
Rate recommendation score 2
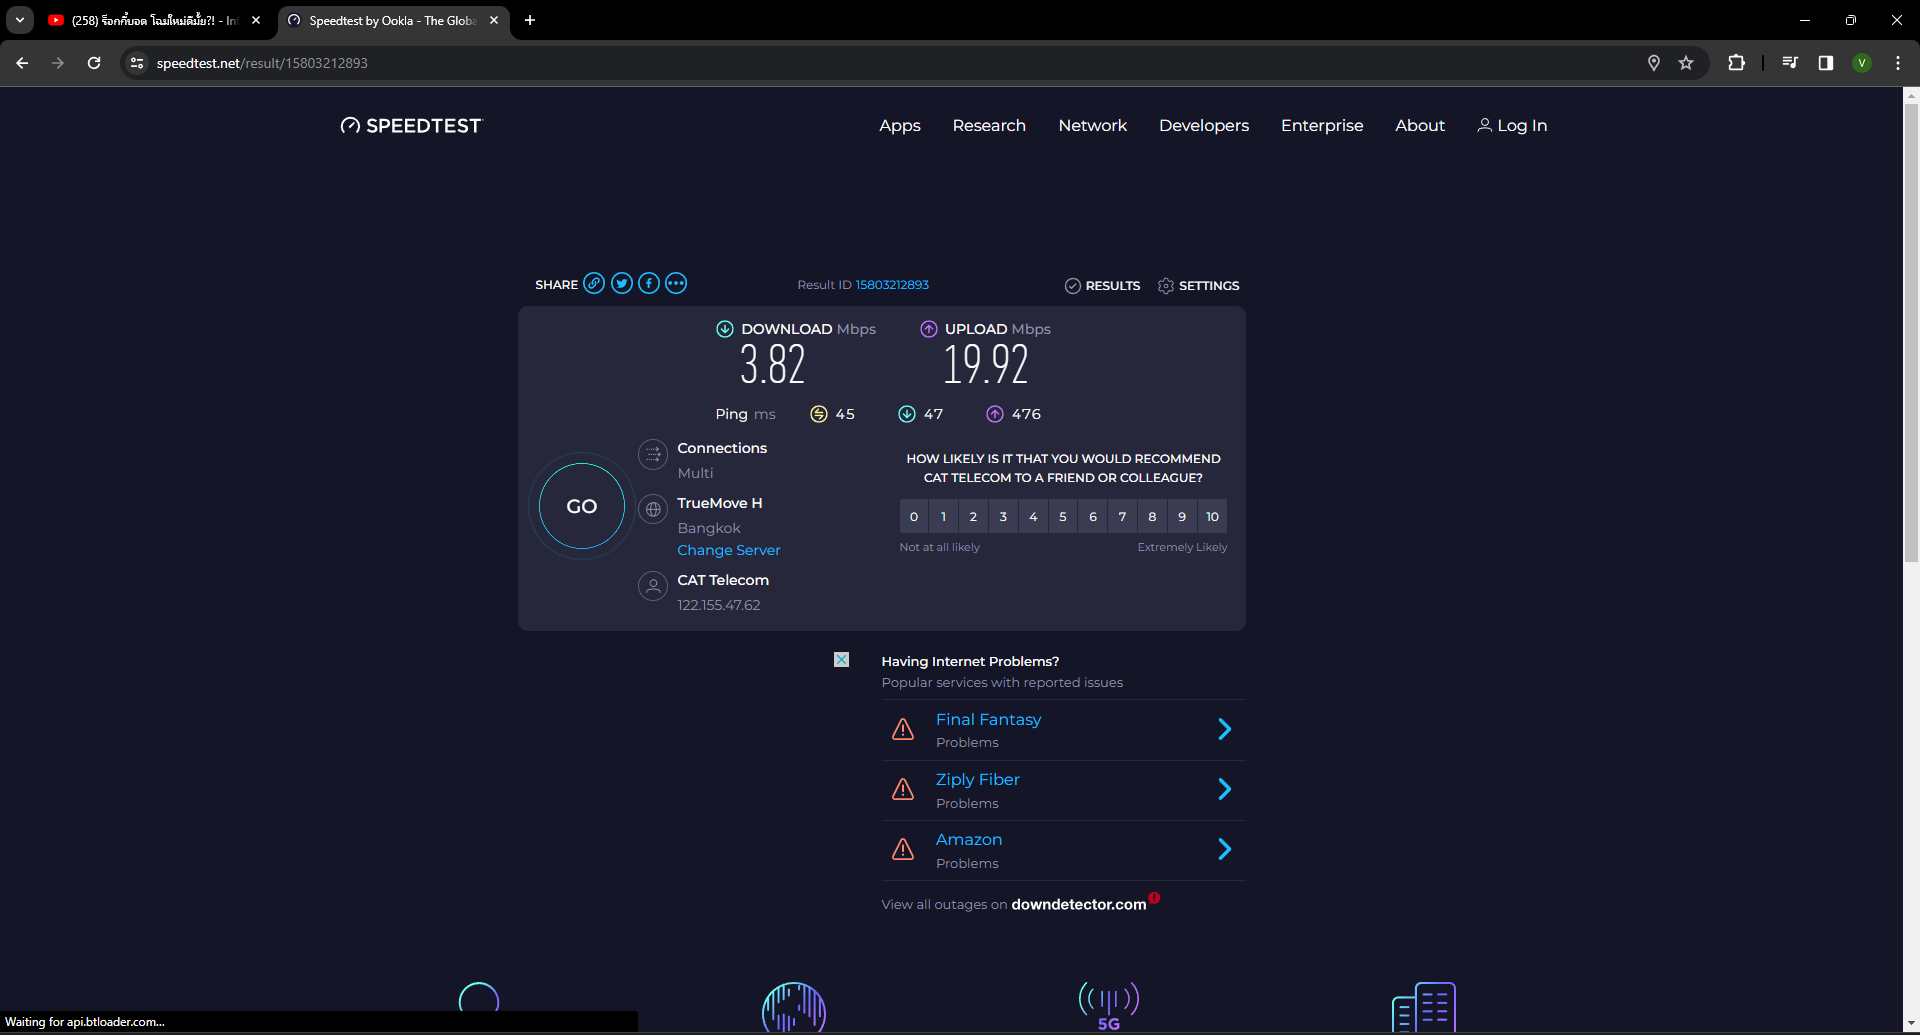[973, 517]
